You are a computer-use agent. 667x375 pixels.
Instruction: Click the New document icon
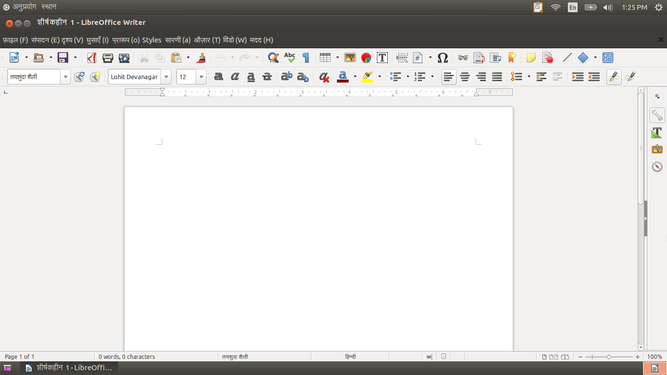(14, 57)
